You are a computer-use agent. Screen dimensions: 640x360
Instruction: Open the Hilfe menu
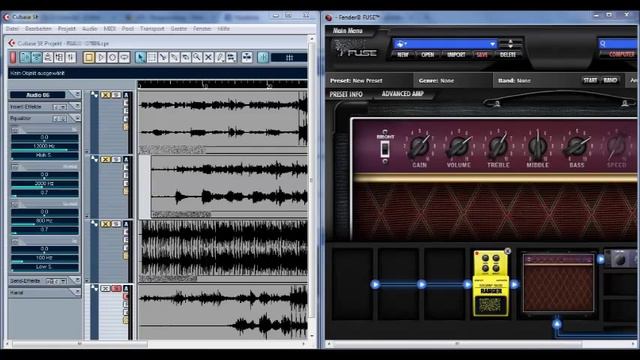223,29
